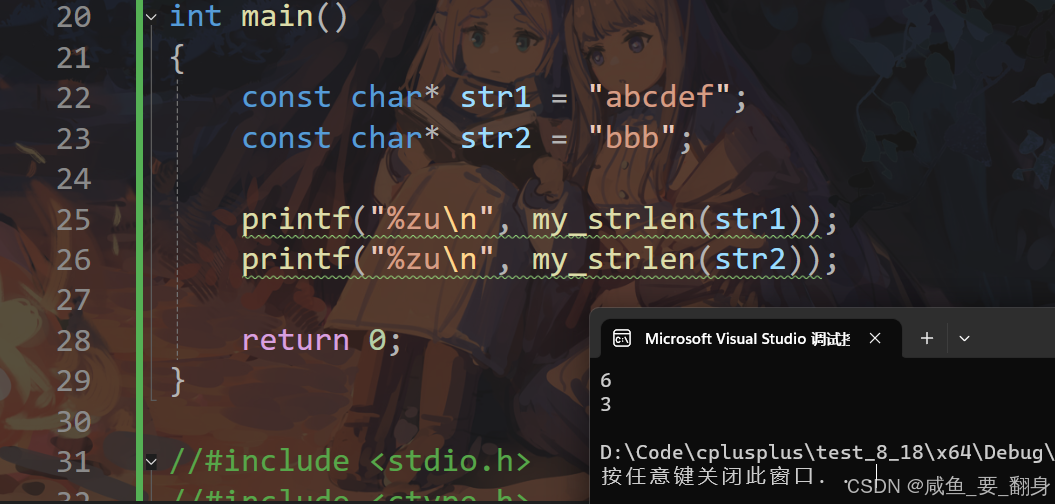This screenshot has width=1055, height=504.
Task: Click the str1 variable declaration on line 22
Action: point(496,98)
